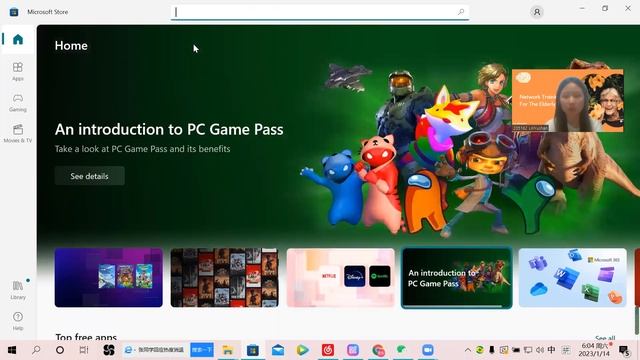Open the Help page
640x360 pixels.
pyautogui.click(x=18, y=321)
